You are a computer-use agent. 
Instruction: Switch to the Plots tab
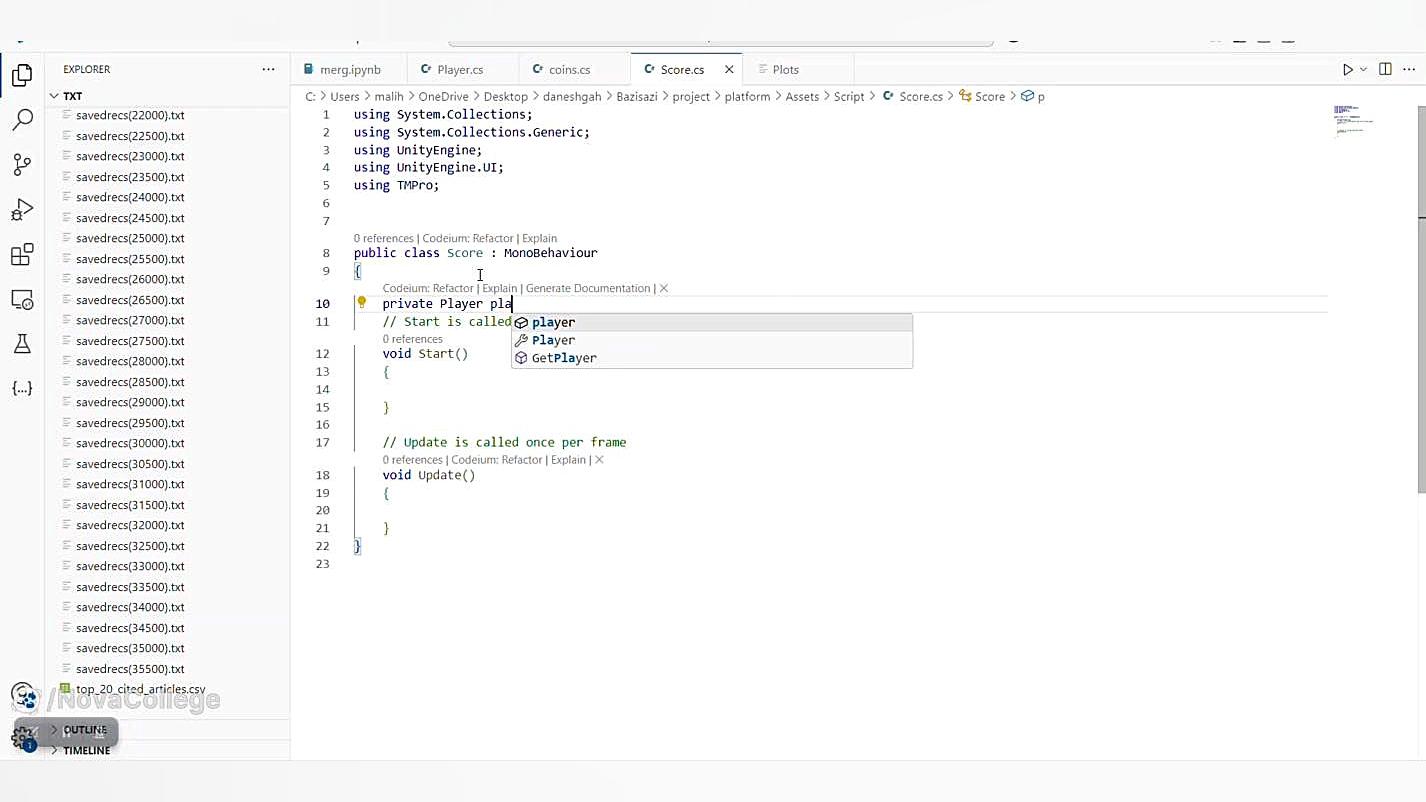click(x=786, y=69)
